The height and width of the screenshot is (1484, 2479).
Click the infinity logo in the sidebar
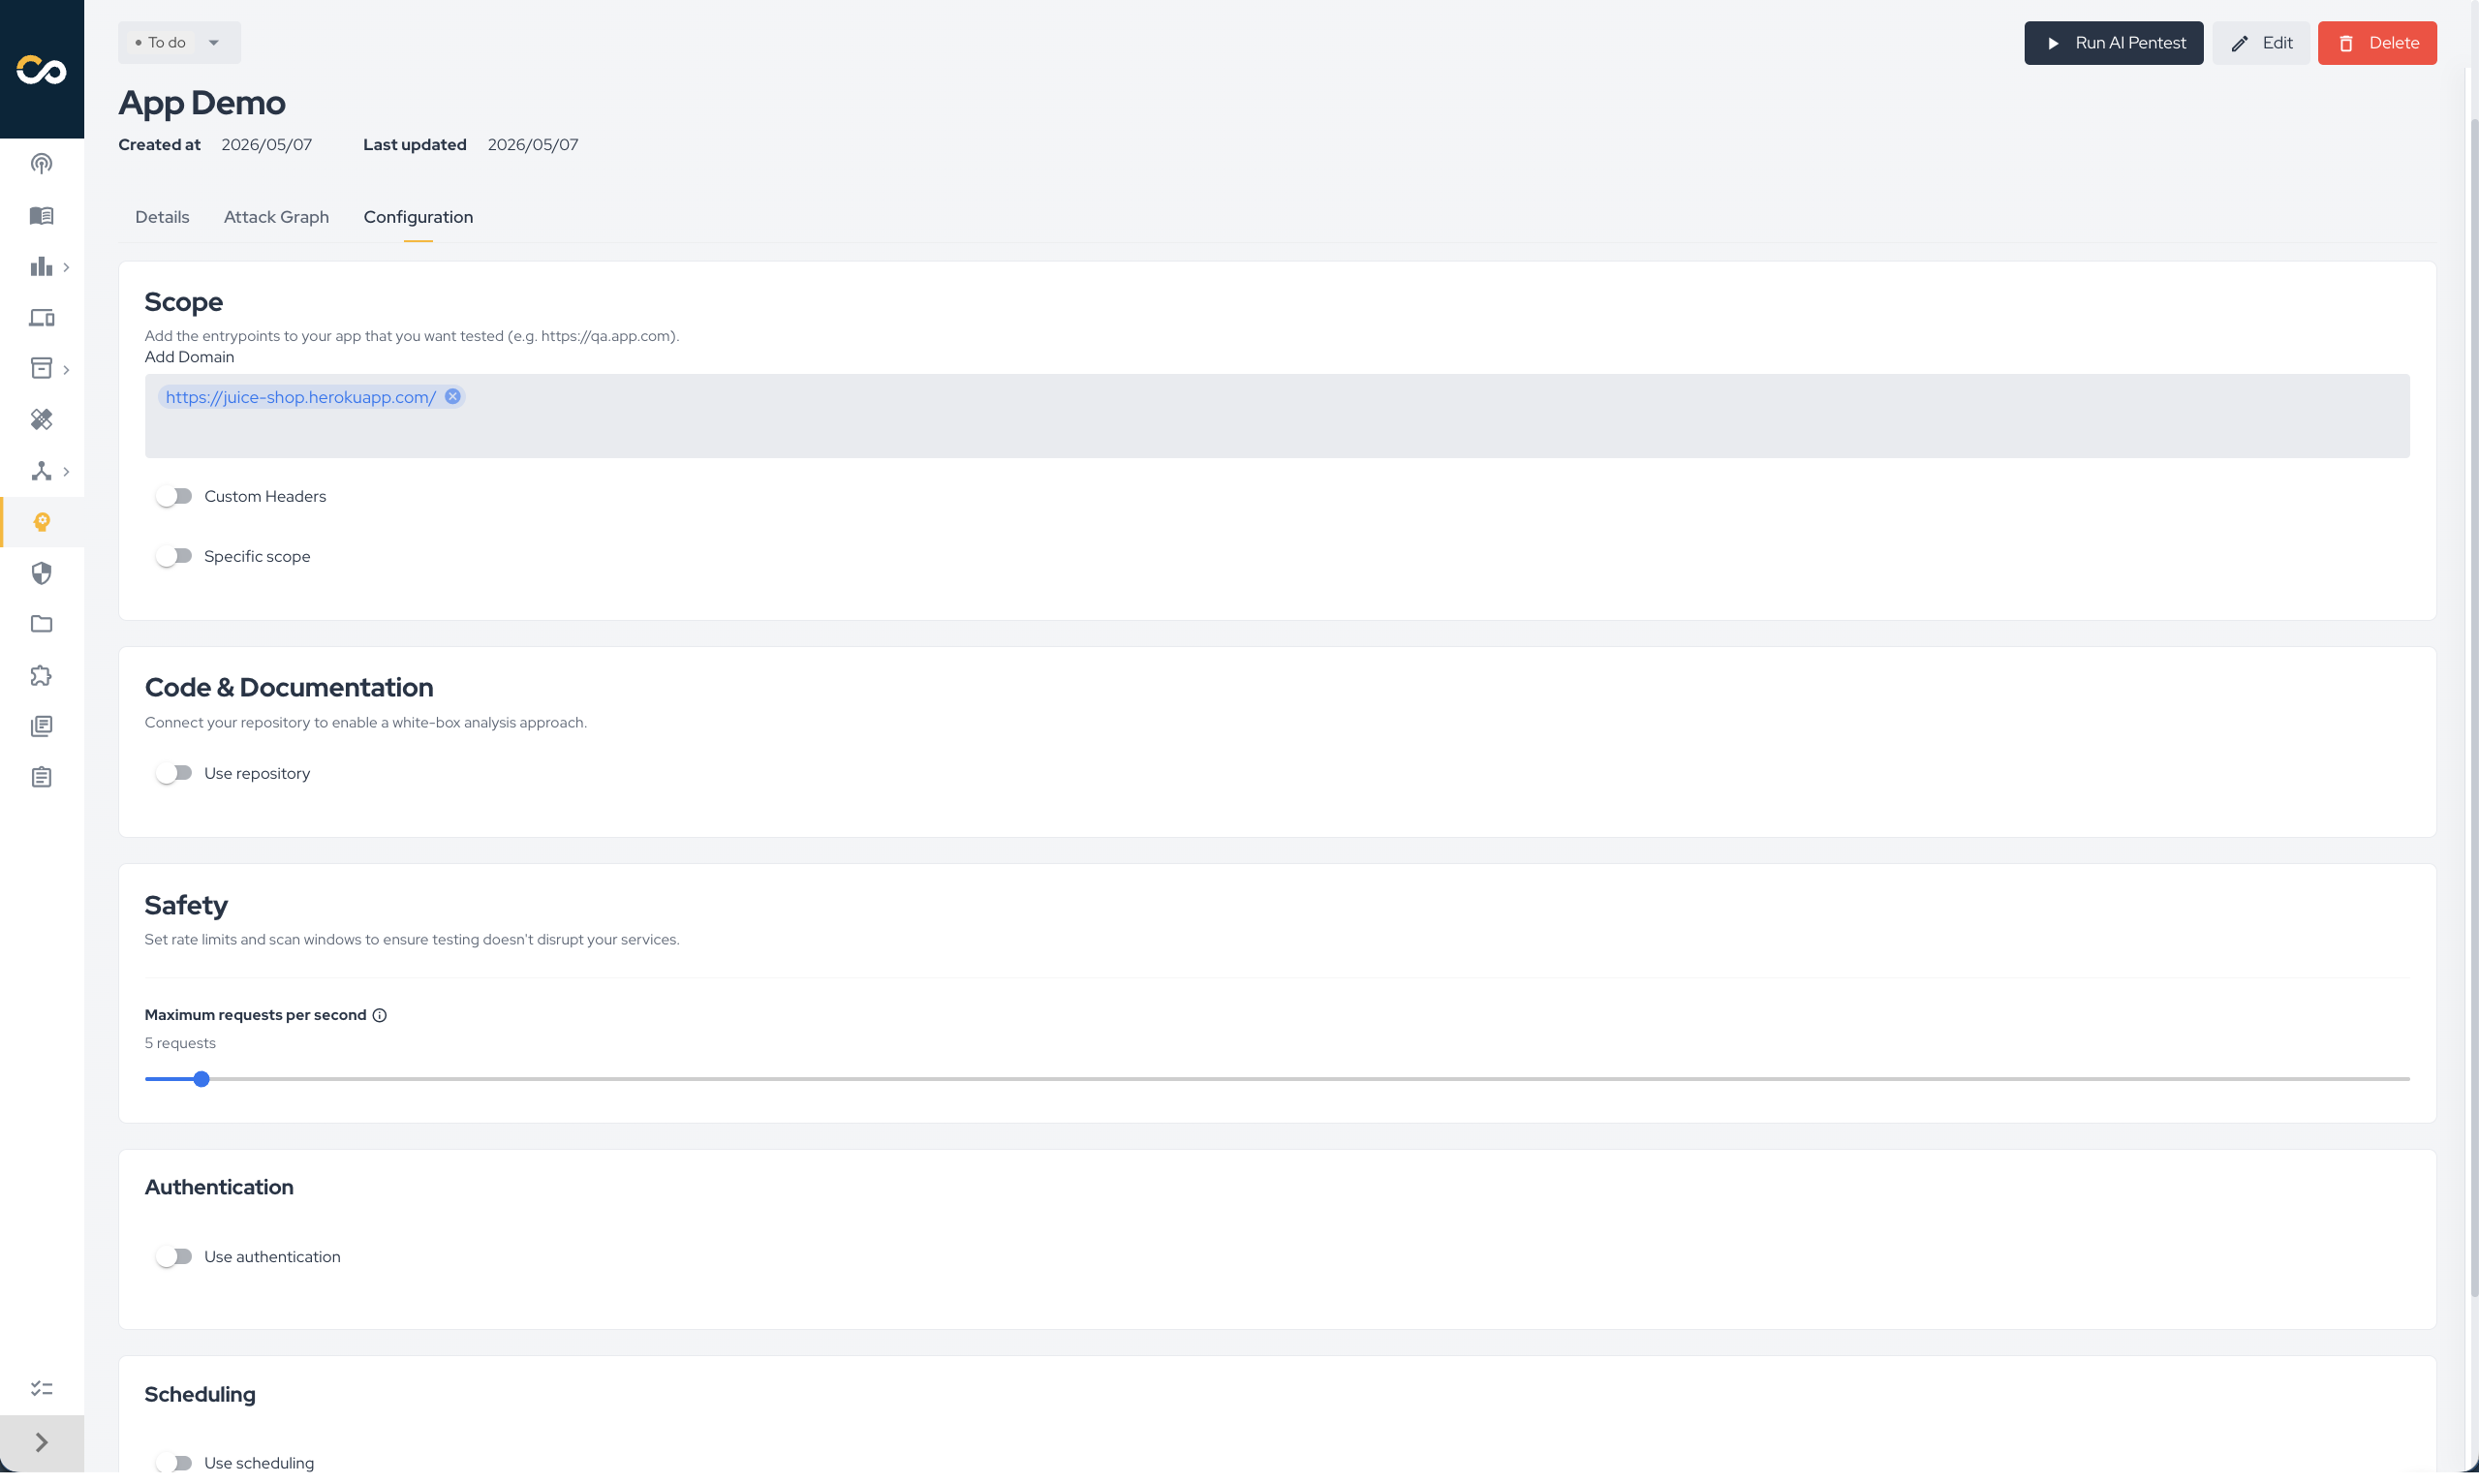pyautogui.click(x=41, y=70)
